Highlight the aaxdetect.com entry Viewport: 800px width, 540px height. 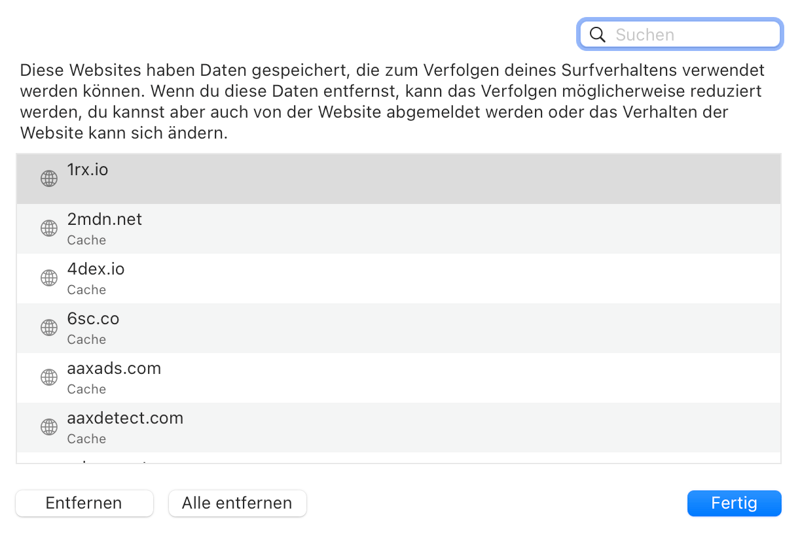click(x=400, y=427)
